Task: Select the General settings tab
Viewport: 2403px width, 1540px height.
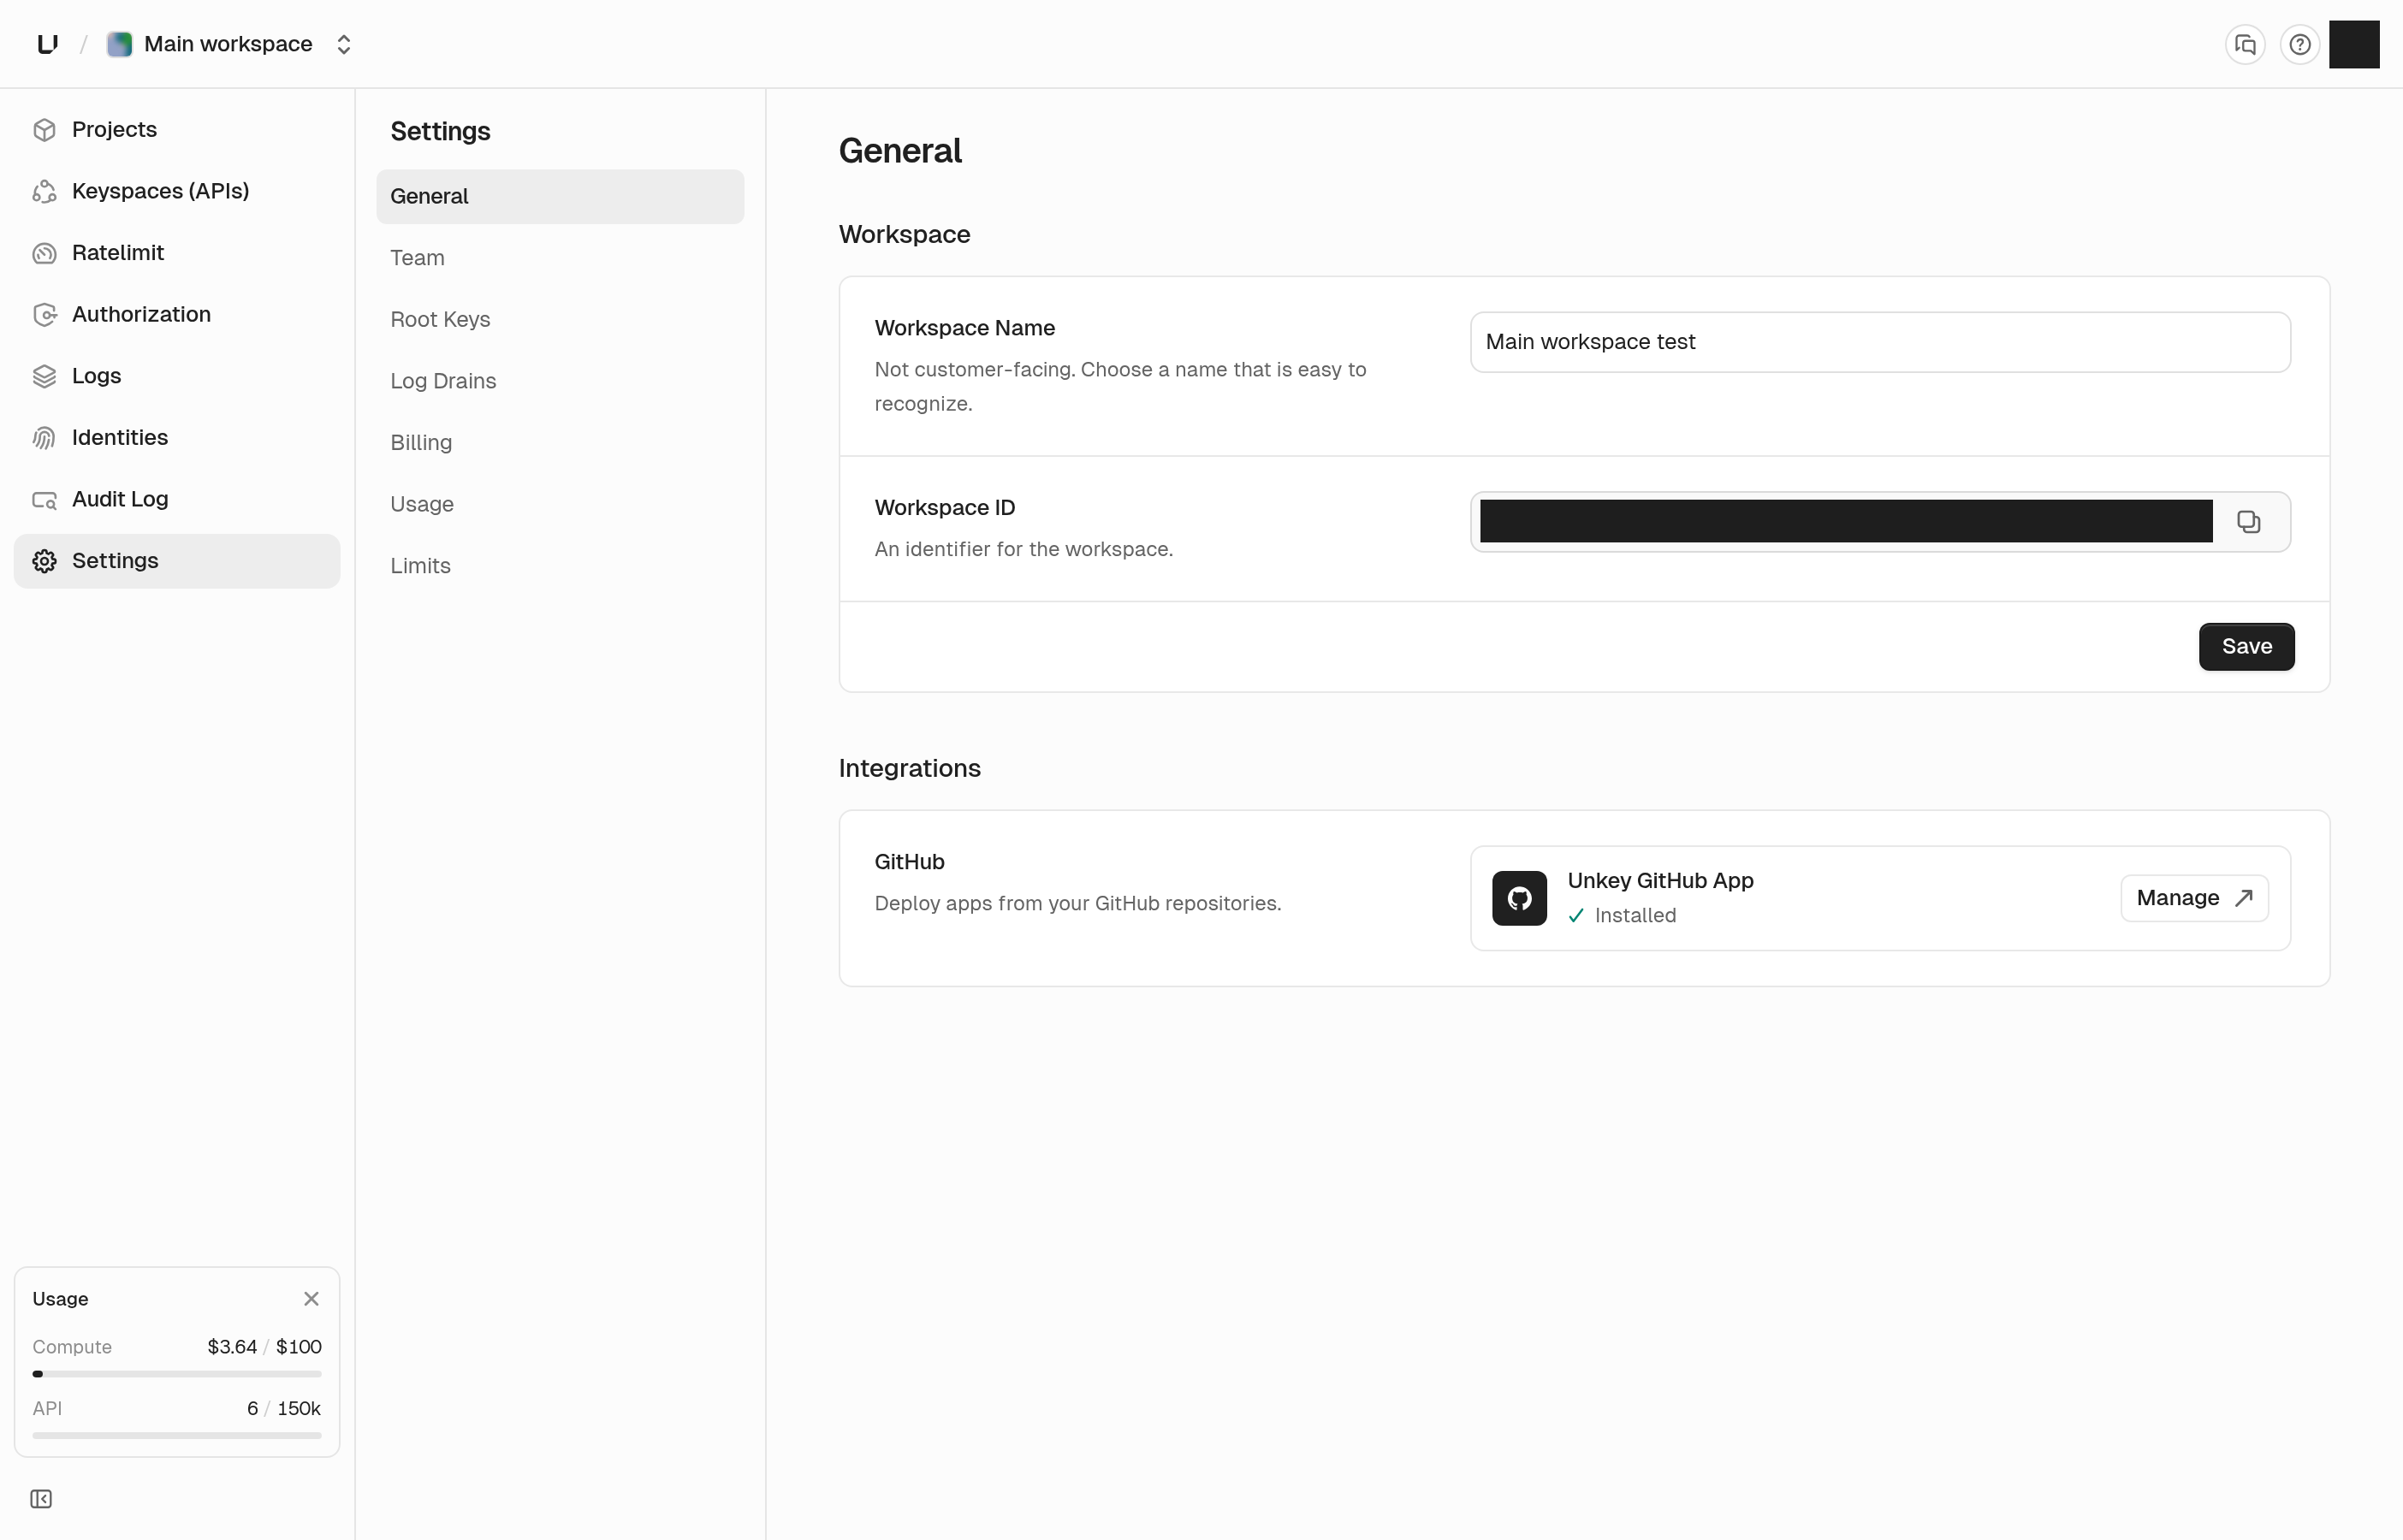Action: click(560, 196)
